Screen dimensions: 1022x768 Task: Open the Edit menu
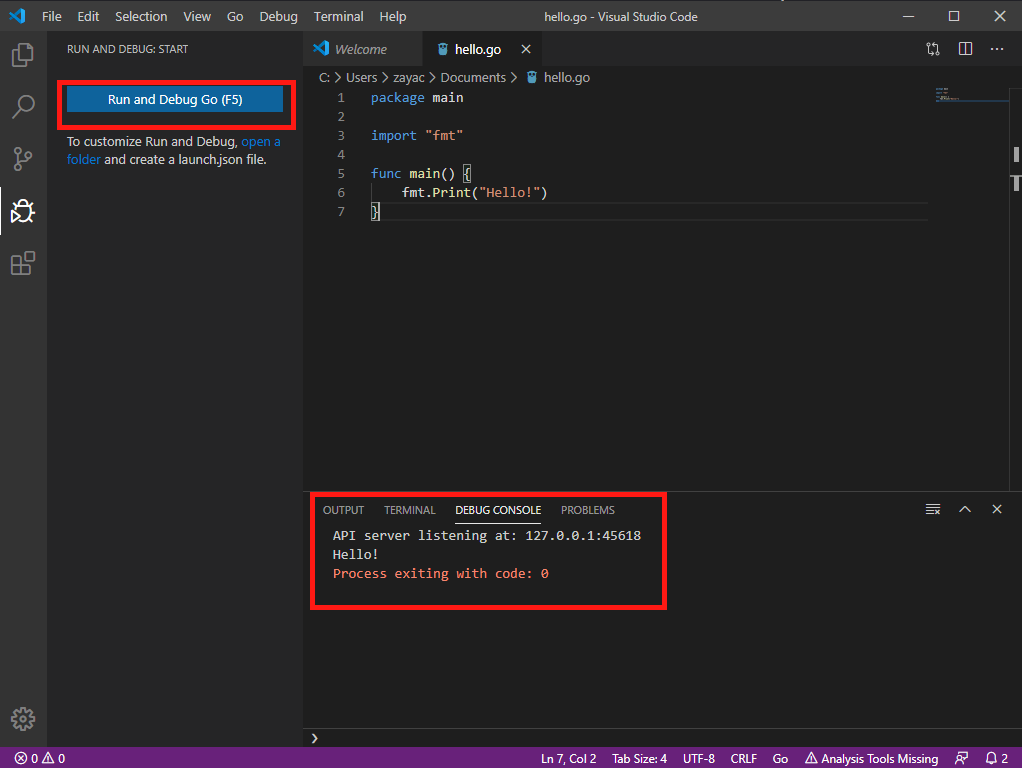tap(88, 16)
